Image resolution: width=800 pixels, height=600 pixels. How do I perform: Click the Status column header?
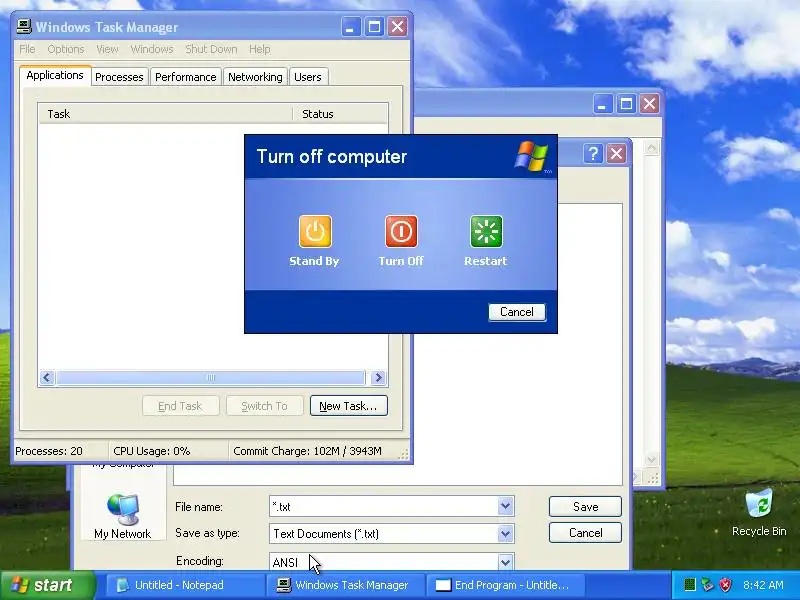[340, 114]
